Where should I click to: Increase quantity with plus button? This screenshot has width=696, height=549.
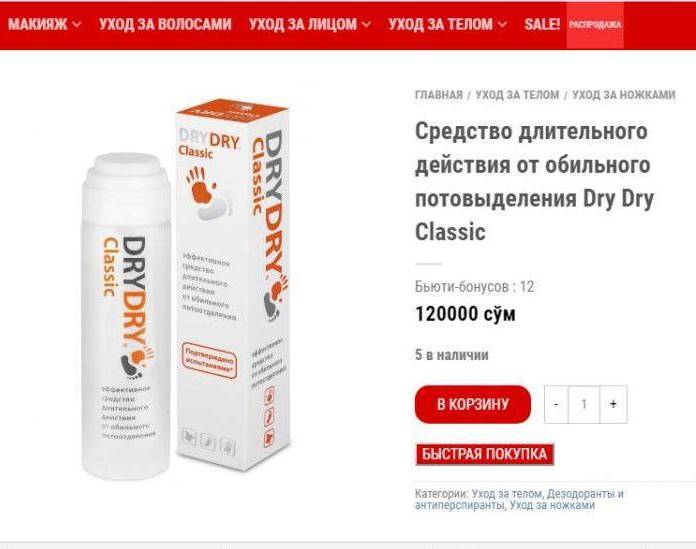(x=613, y=404)
